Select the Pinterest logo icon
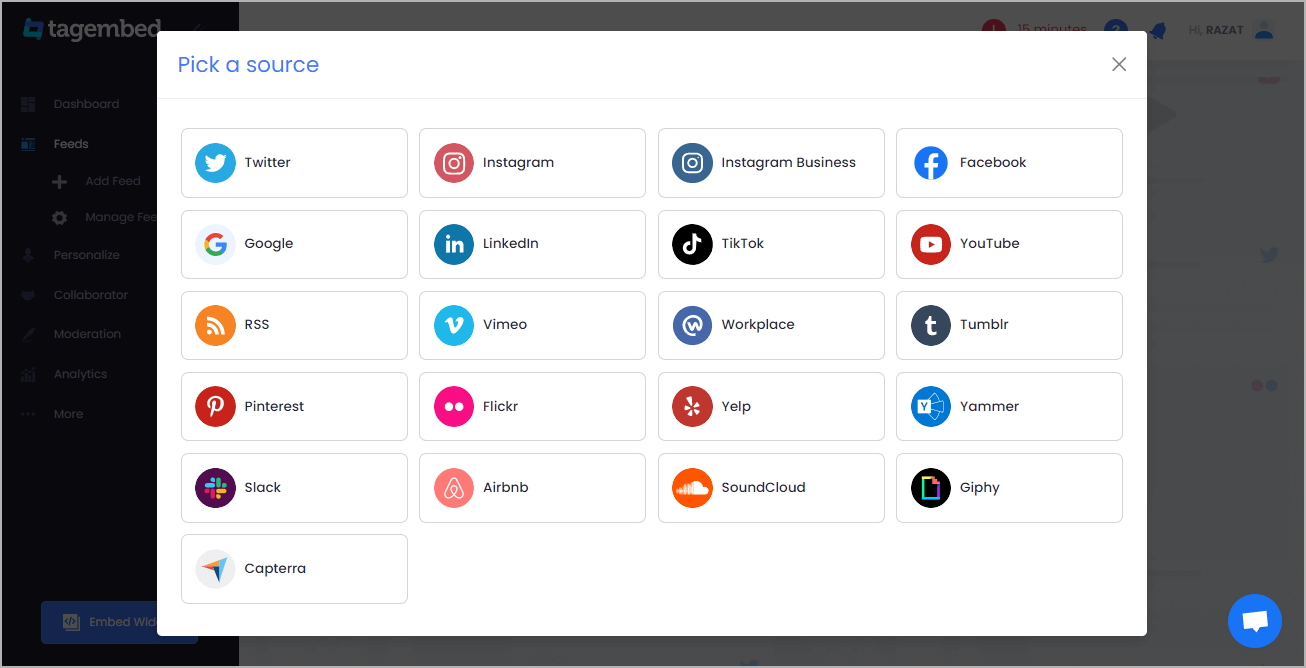1306x668 pixels. pyautogui.click(x=215, y=407)
